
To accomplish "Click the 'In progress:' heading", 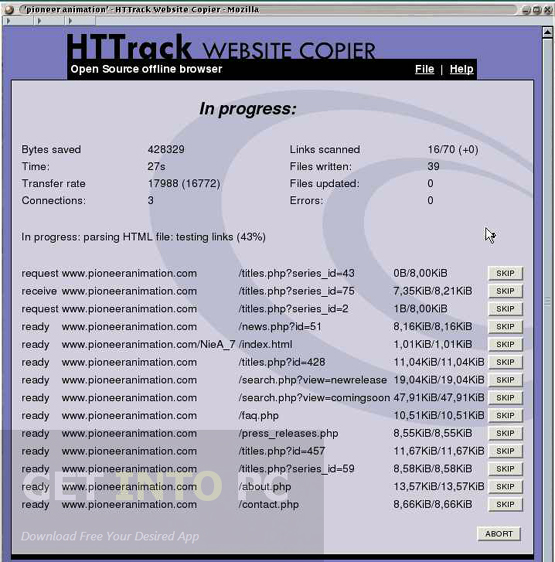I will point(248,109).
